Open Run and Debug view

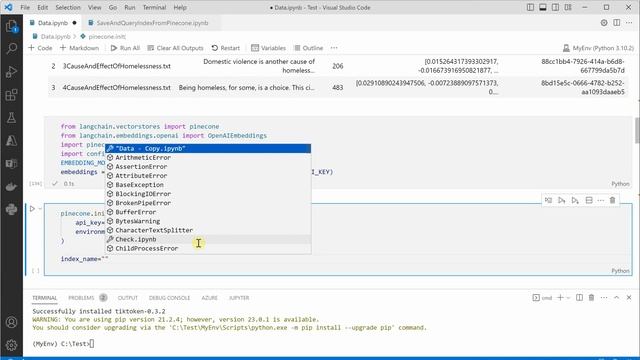[x=11, y=72]
